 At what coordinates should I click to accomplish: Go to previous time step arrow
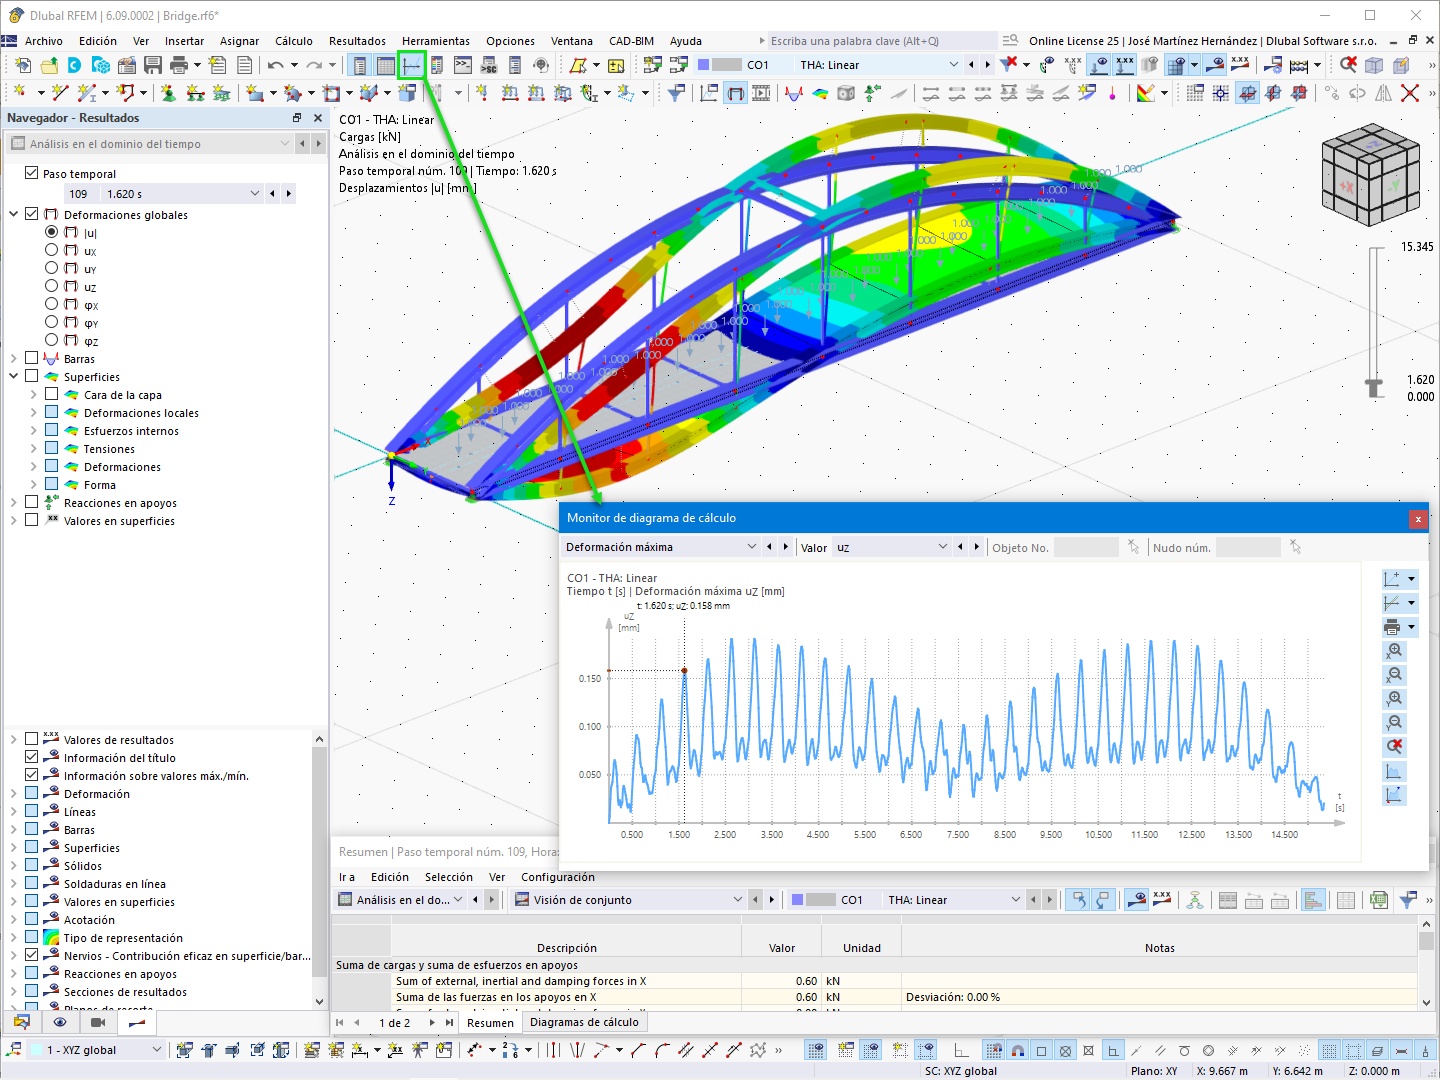point(272,194)
